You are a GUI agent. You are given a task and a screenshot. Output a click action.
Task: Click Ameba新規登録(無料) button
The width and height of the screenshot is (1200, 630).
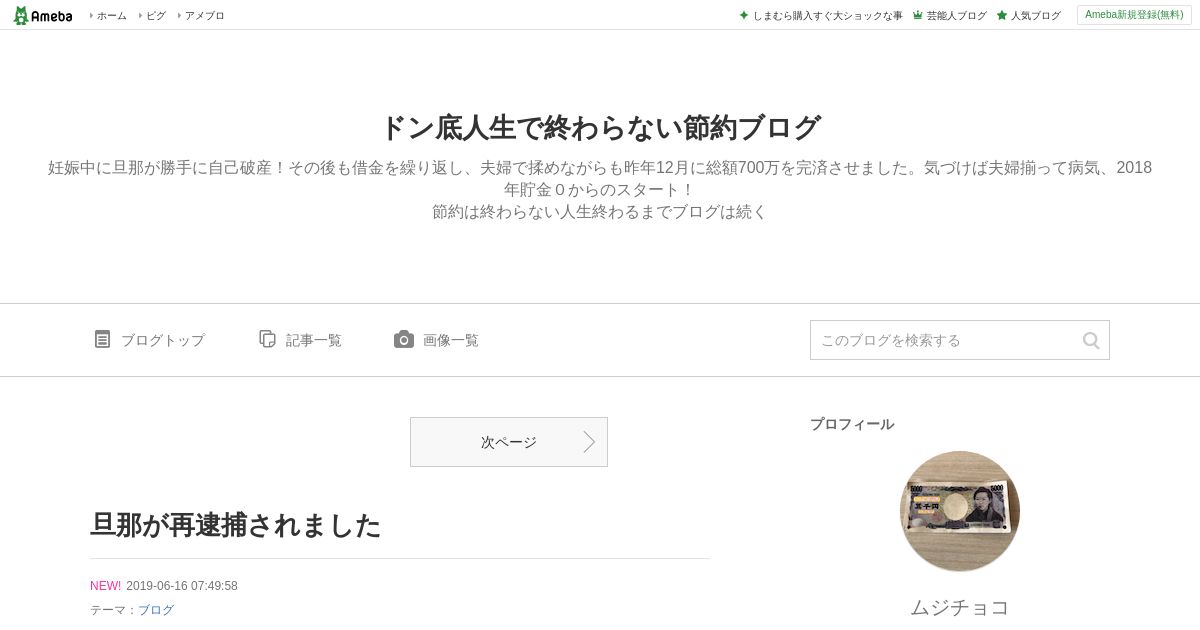[1134, 15]
